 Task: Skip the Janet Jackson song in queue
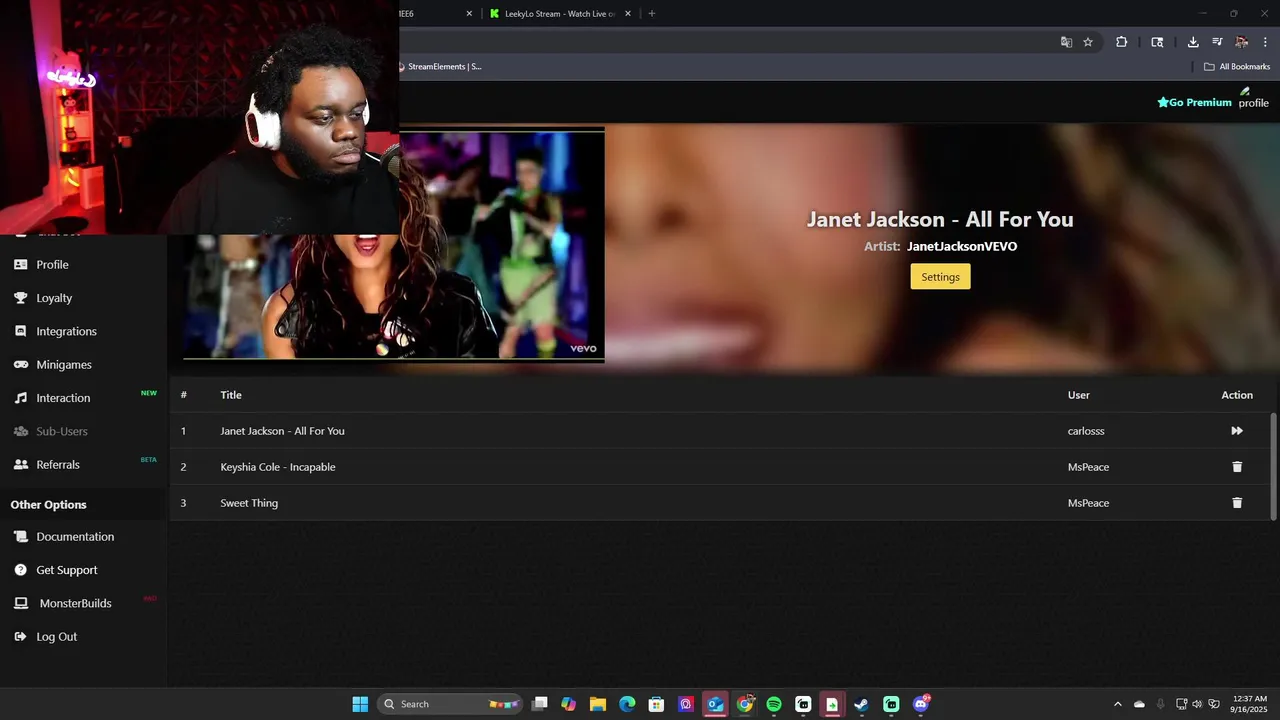point(1237,431)
